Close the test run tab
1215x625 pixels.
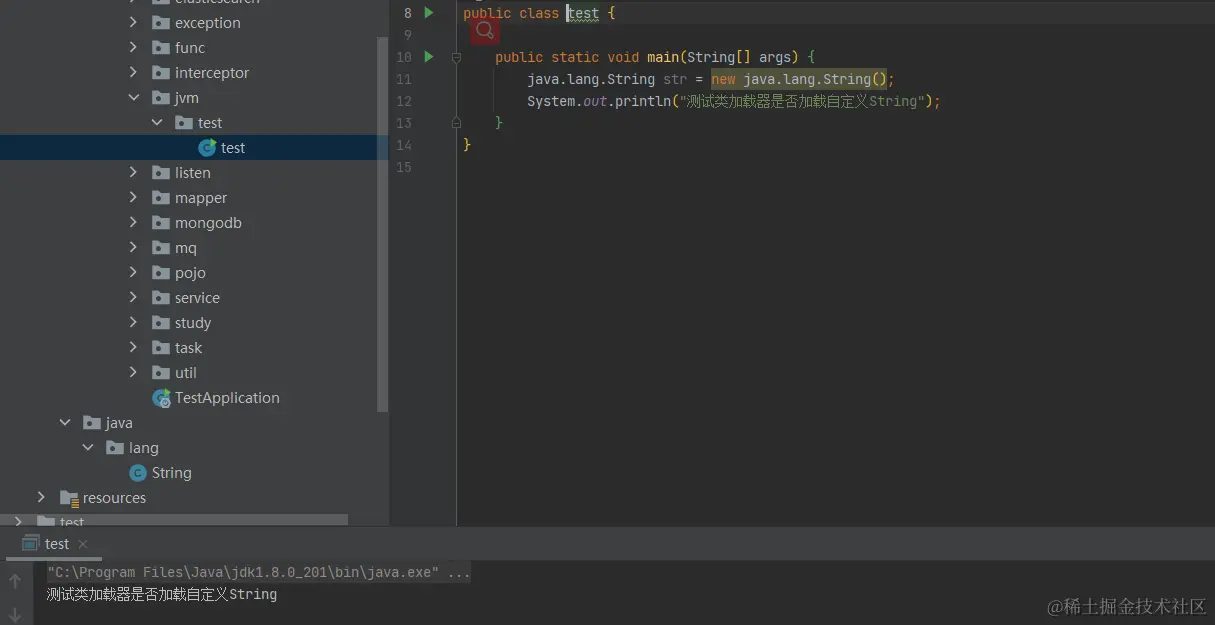click(83, 544)
